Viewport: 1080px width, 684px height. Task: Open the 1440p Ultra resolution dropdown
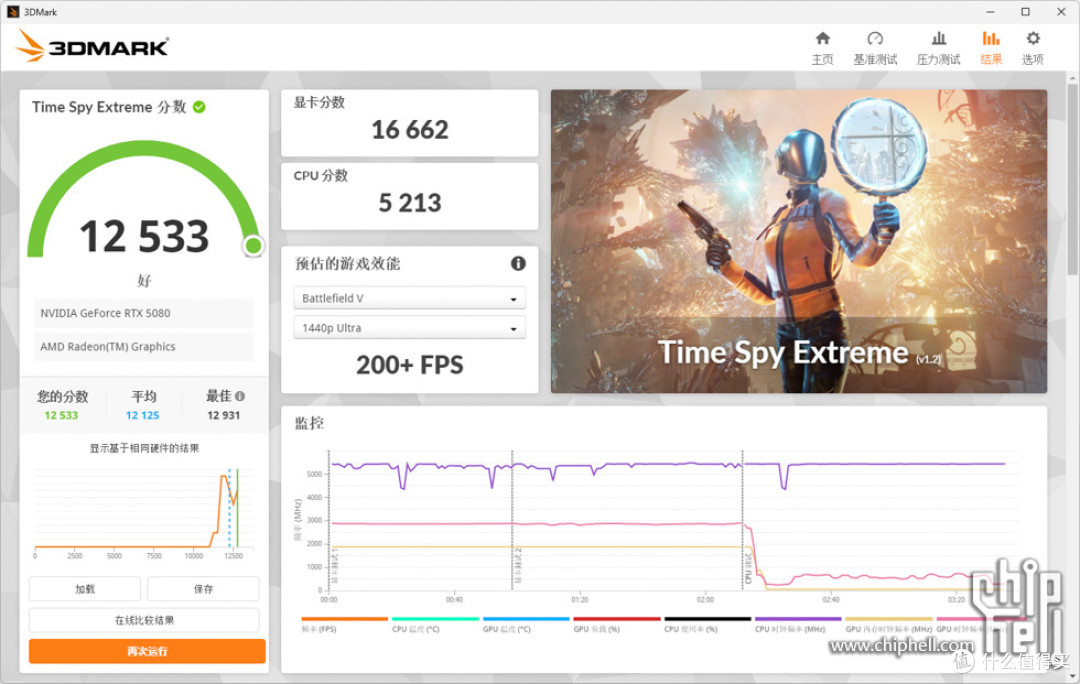coord(409,328)
